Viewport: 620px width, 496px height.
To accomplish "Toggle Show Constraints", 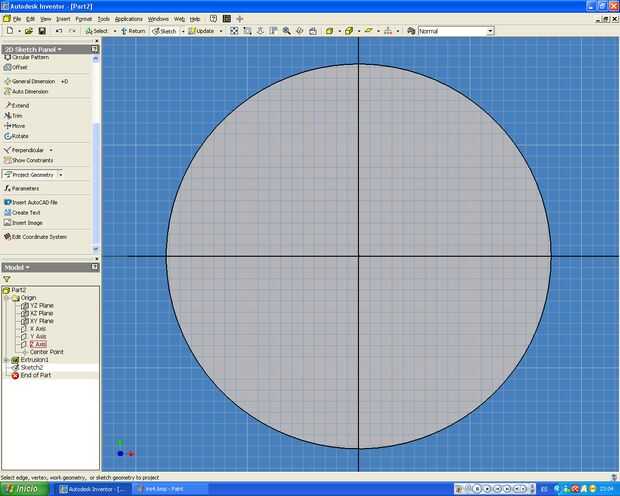I will click(x=31, y=160).
